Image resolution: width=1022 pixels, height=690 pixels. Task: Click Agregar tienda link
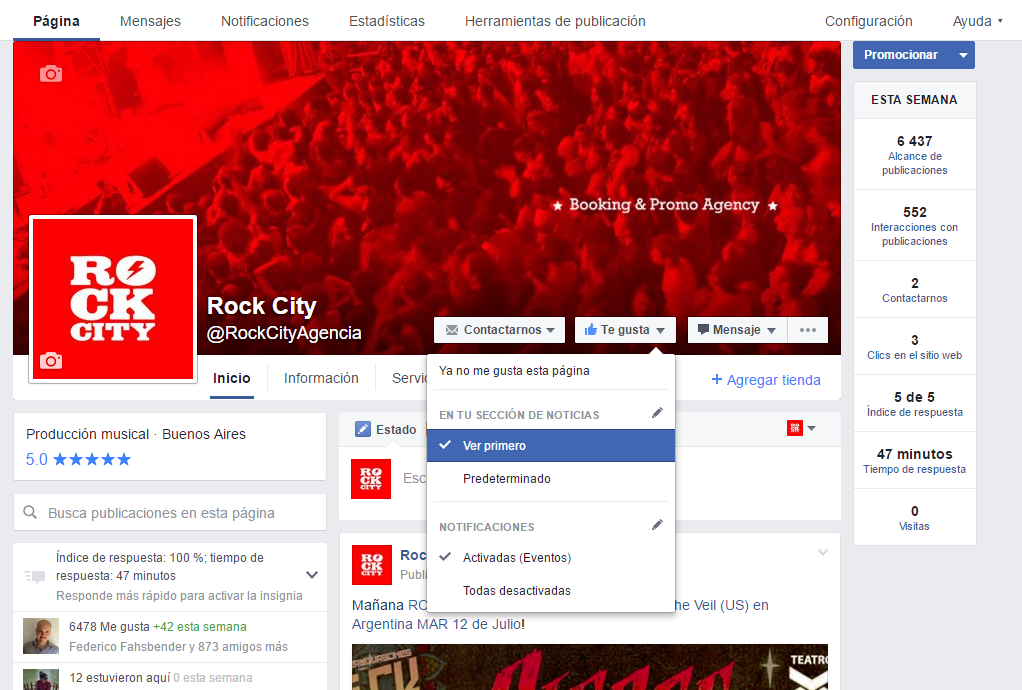point(766,380)
